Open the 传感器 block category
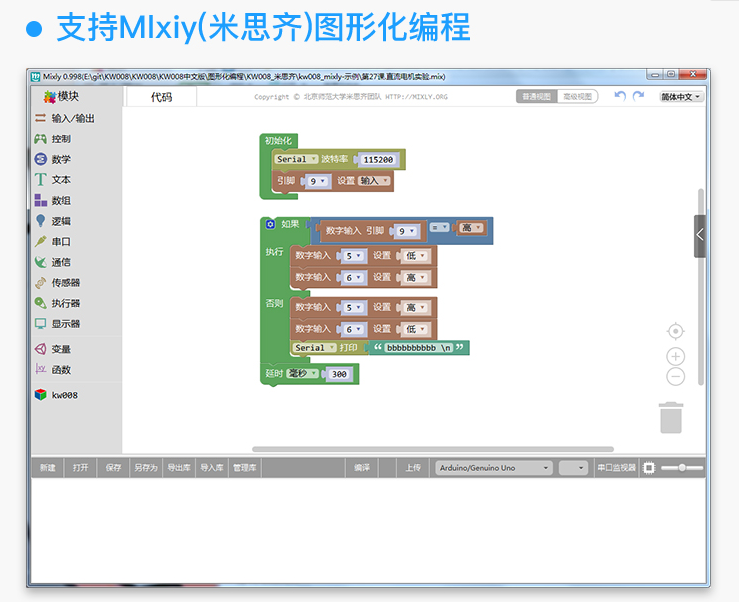739x602 pixels. point(57,283)
